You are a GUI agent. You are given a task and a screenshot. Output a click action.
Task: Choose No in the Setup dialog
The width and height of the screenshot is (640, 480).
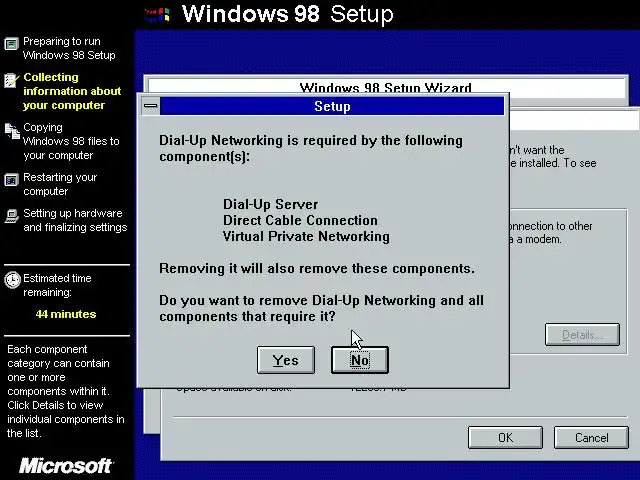[360, 360]
